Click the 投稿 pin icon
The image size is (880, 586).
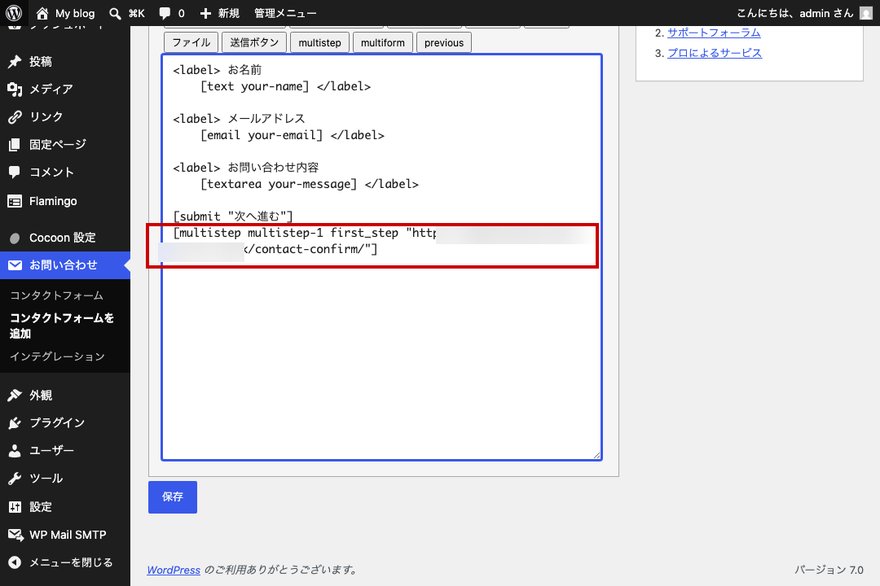(x=15, y=61)
